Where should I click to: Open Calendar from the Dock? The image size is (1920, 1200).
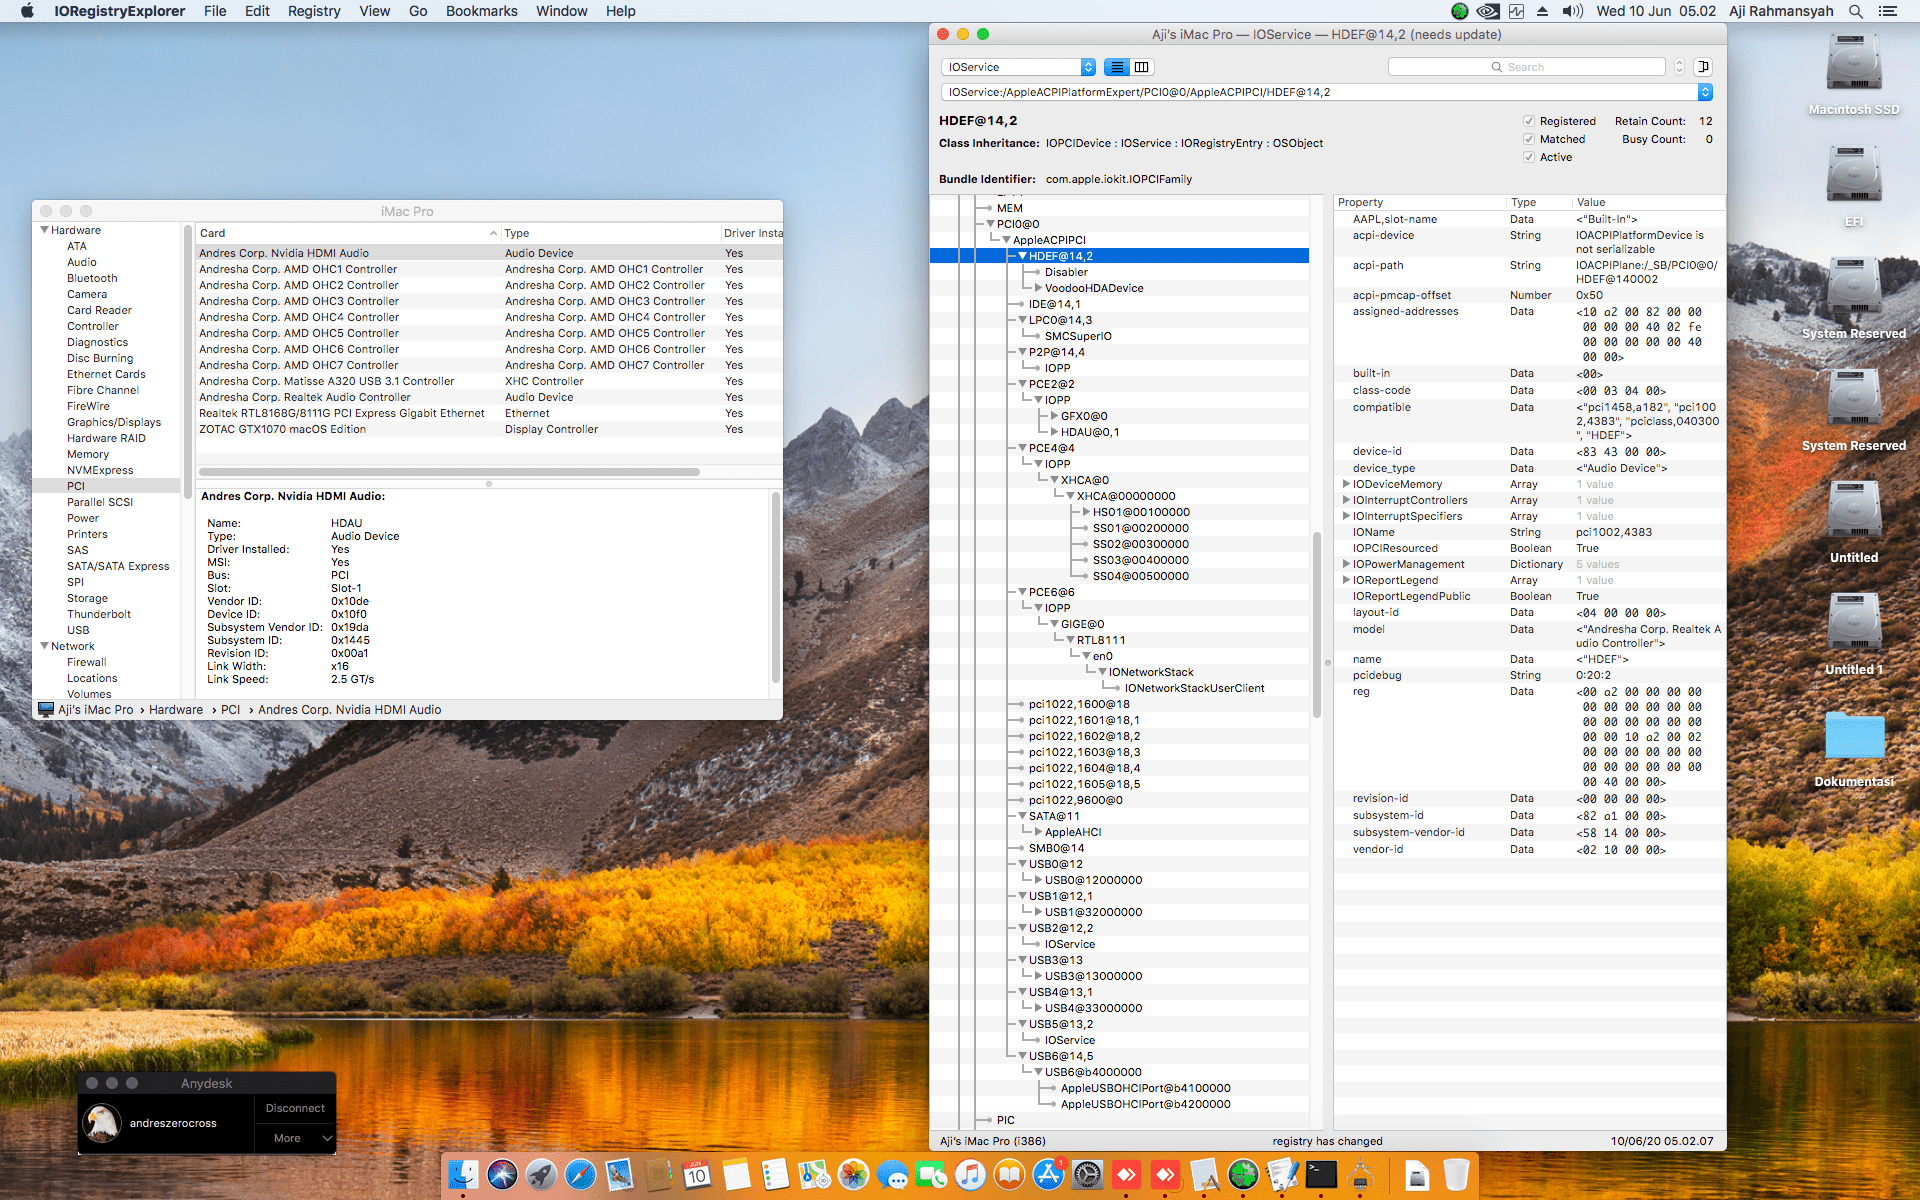[697, 1175]
